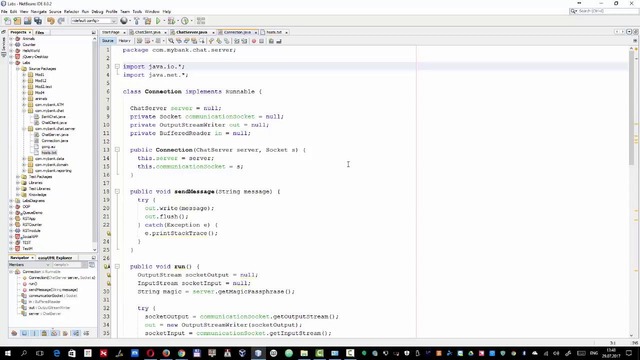Viewport: 640px width, 360px height.
Task: Switch to the ChatServer.java editor tab
Action: click(x=191, y=32)
